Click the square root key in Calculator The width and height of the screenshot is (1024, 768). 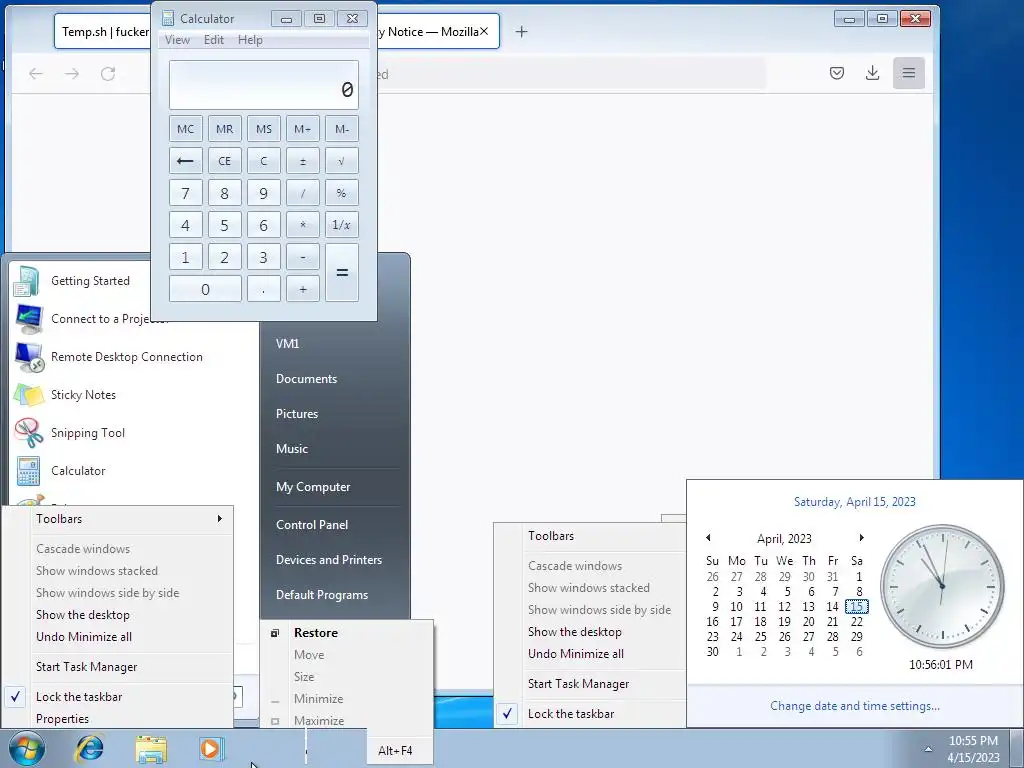pos(342,161)
